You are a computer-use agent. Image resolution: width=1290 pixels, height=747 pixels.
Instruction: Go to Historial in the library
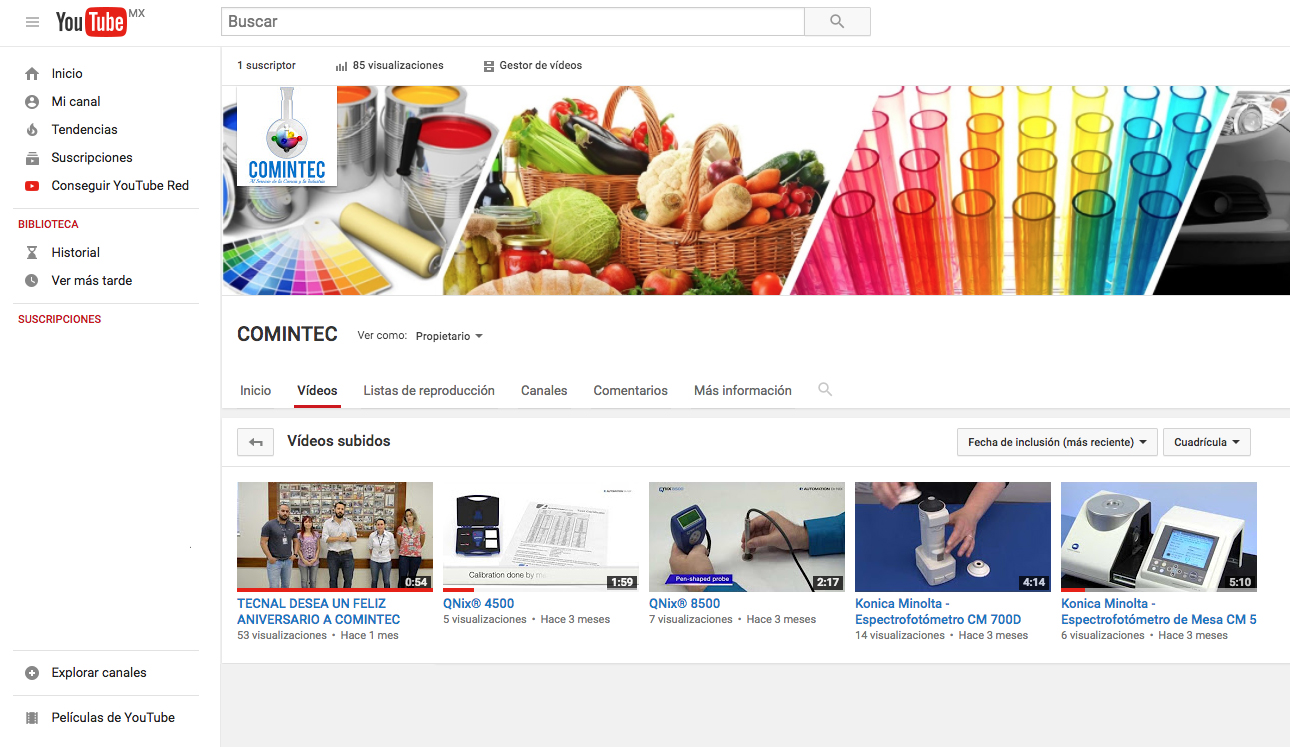75,253
